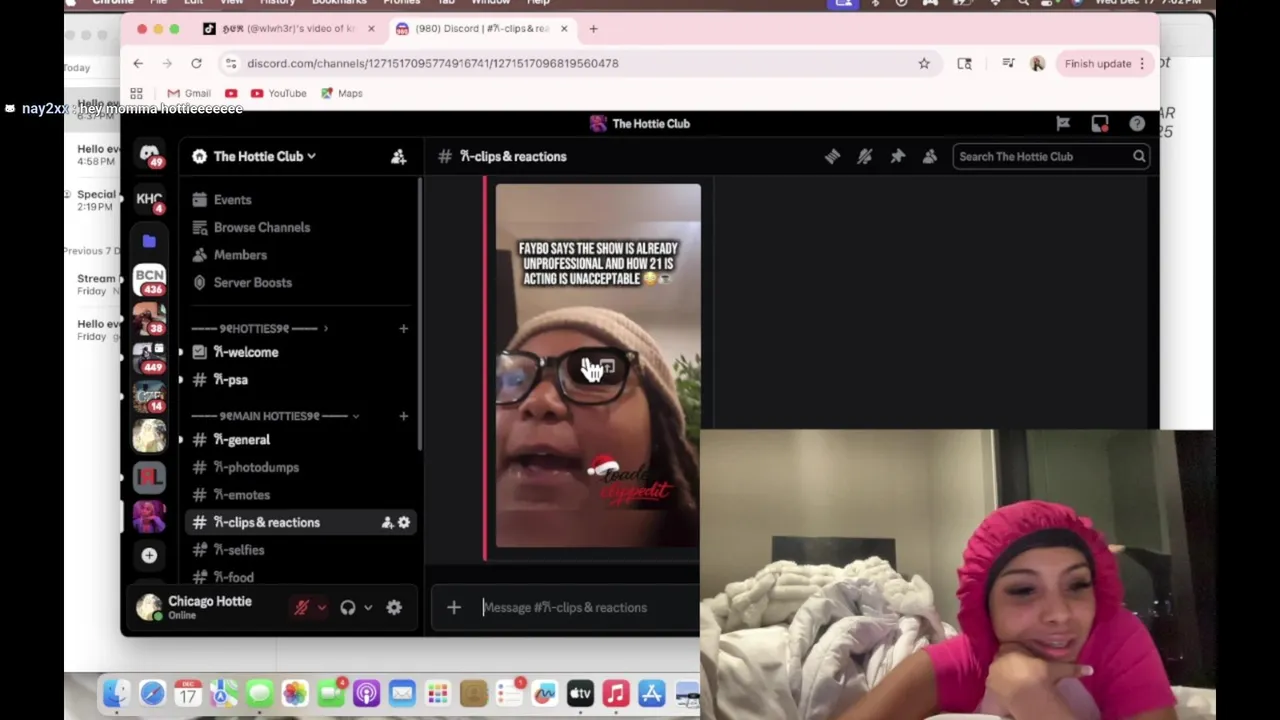Toggle microphone mute in user panel
The height and width of the screenshot is (720, 1280).
point(301,607)
